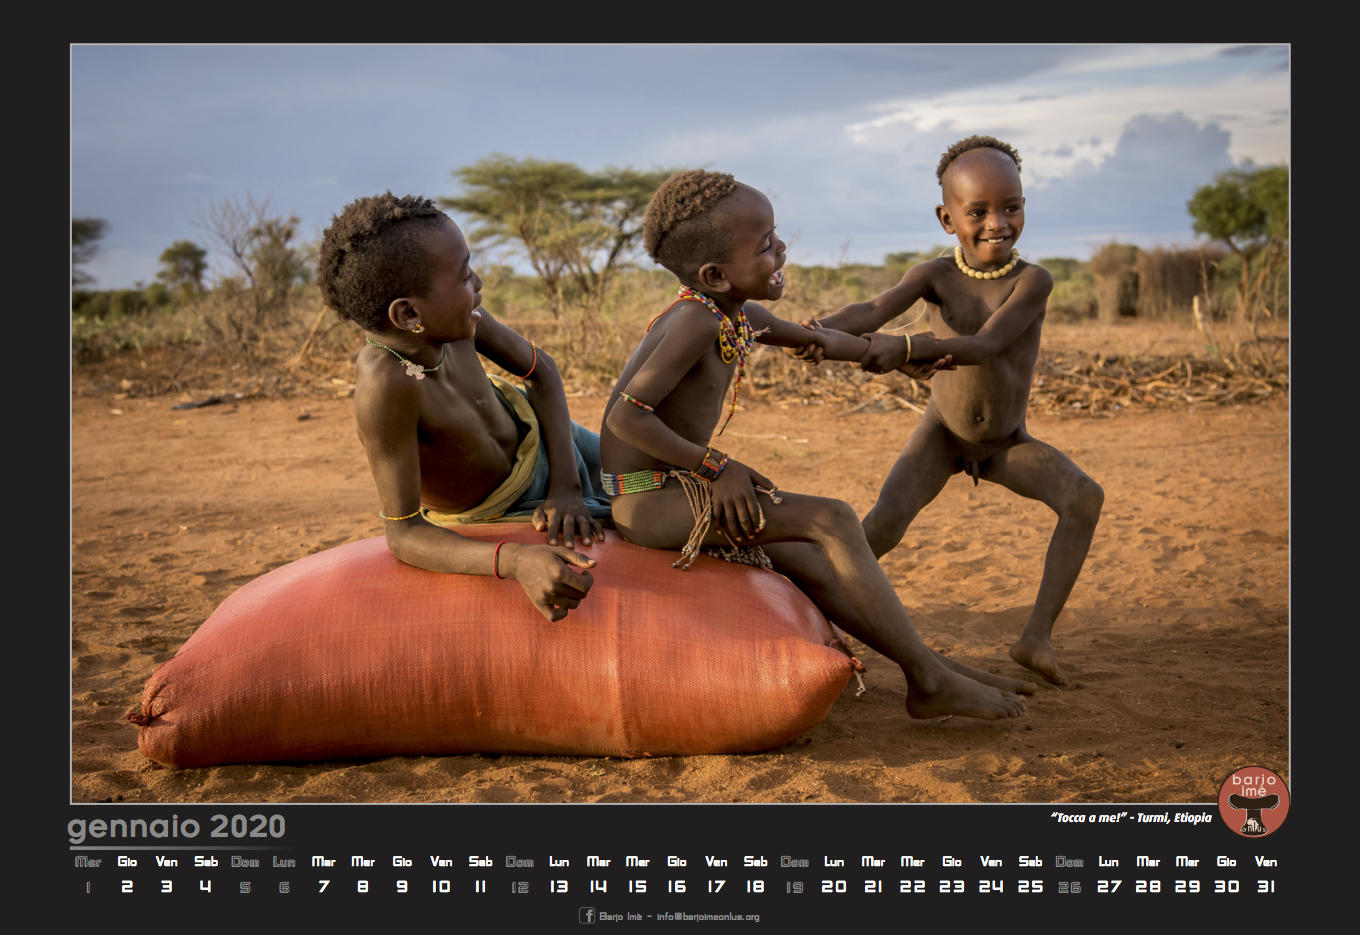This screenshot has height=935, width=1360.
Task: Click the "Tocca a me!" photo caption
Action: coord(1130,818)
